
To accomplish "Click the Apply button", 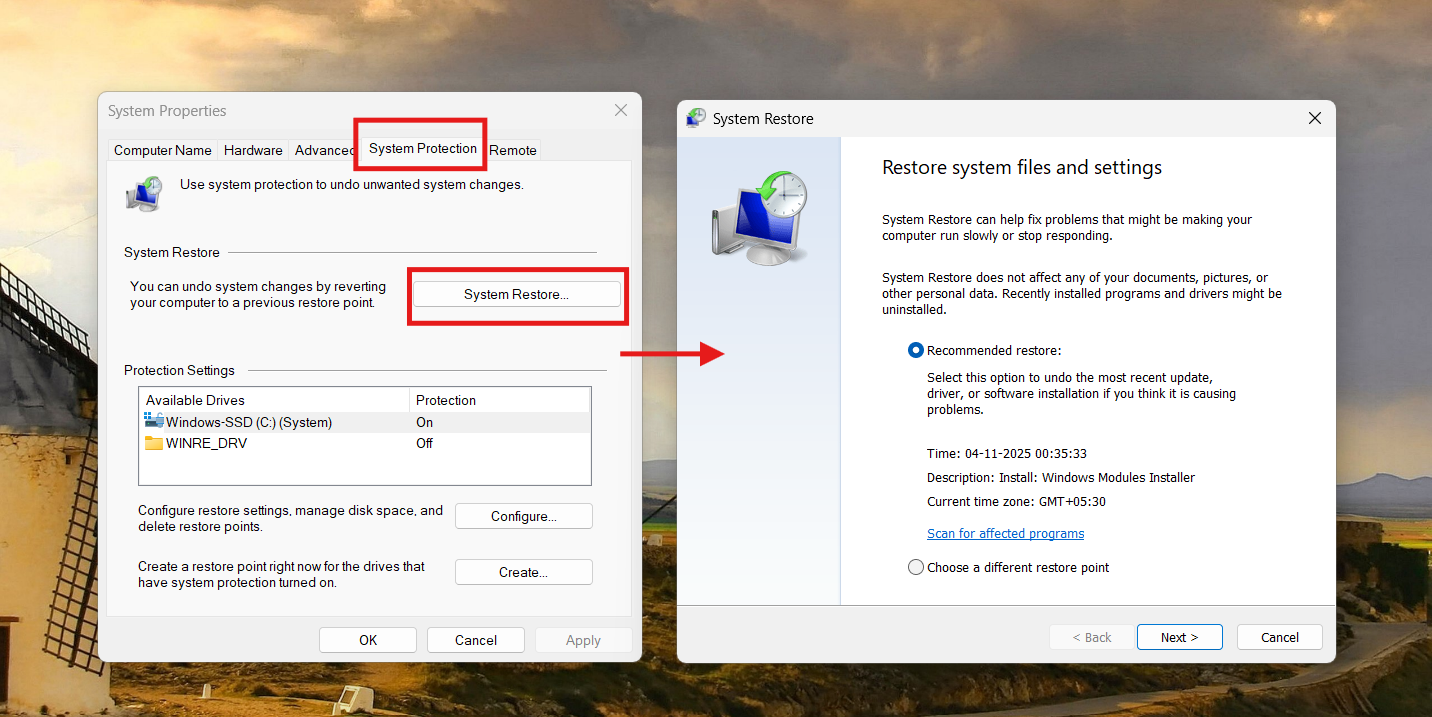I will coord(583,639).
